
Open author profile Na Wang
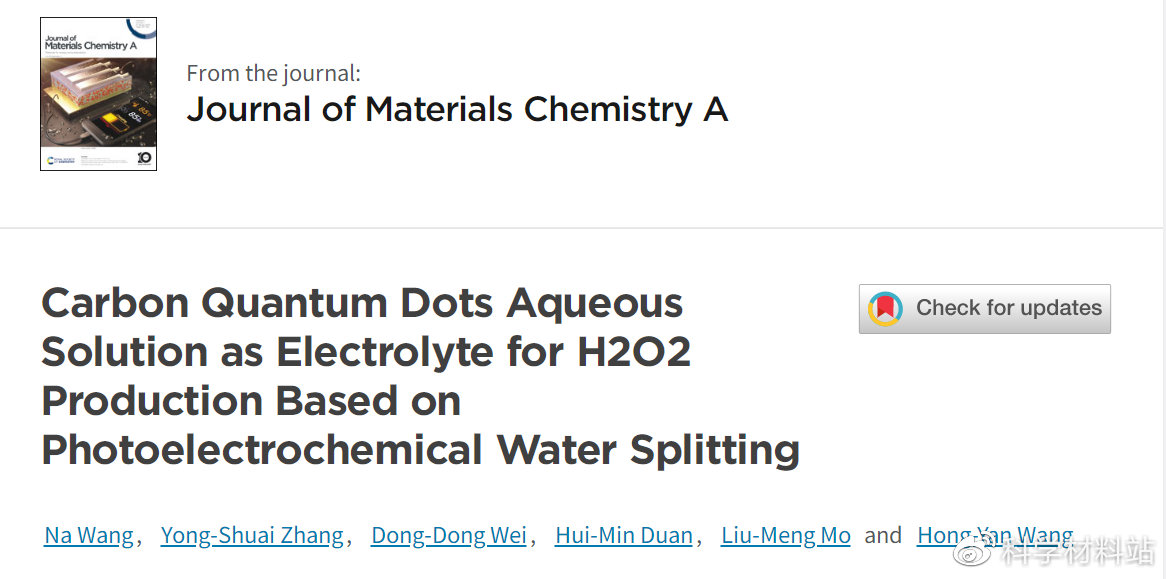pyautogui.click(x=88, y=535)
